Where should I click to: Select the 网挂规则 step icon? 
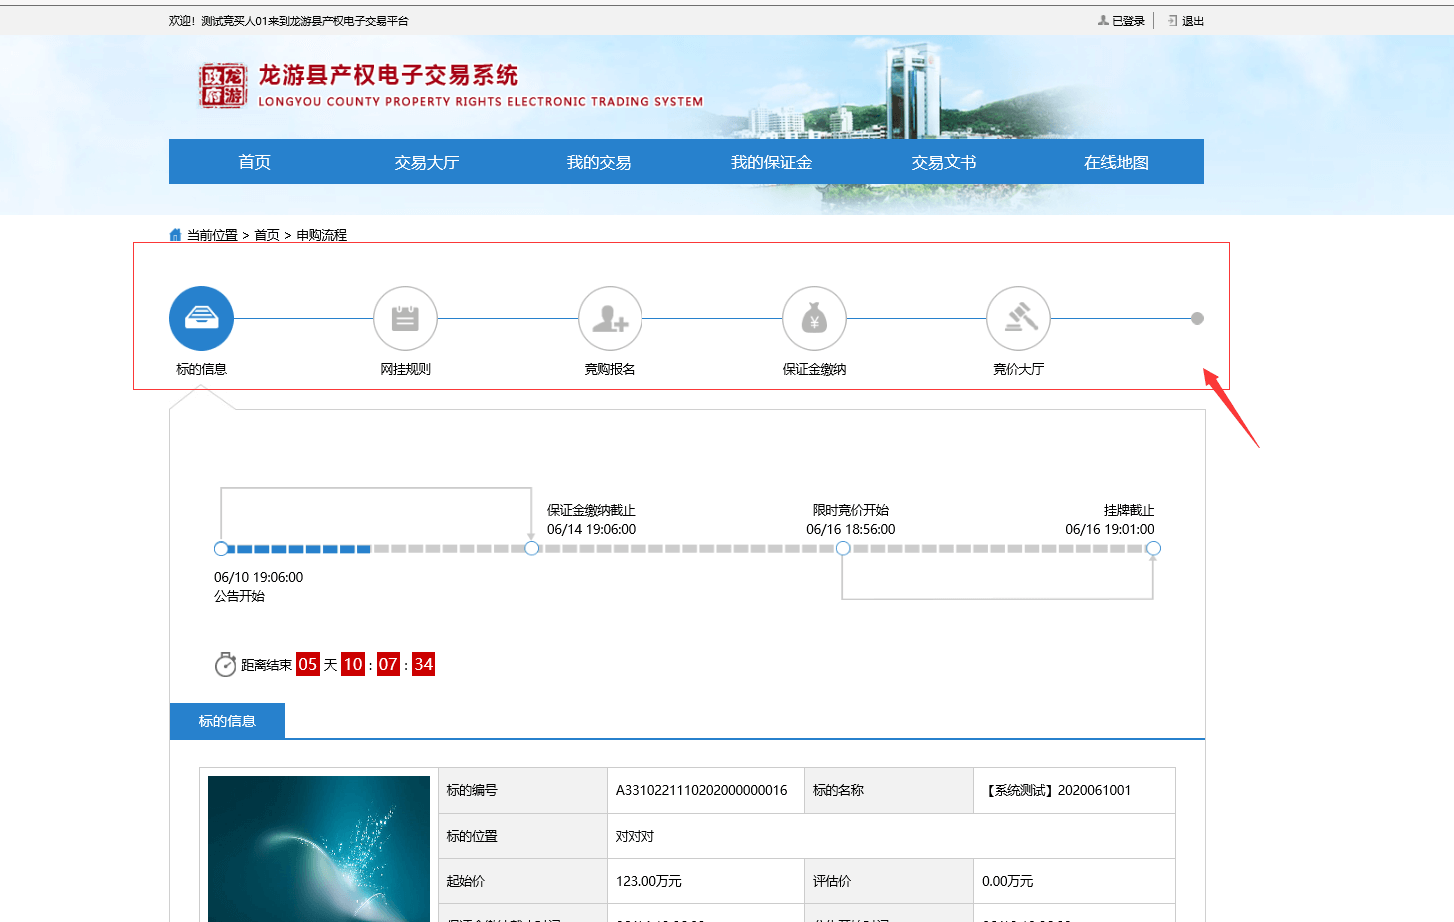click(x=405, y=319)
